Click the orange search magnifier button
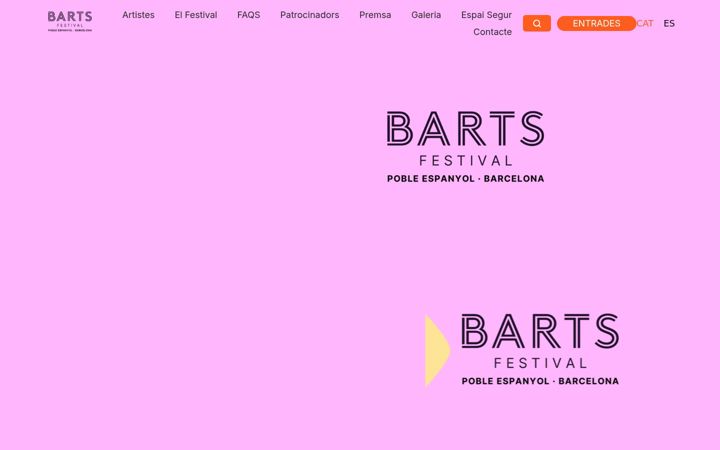This screenshot has height=450, width=720. tap(537, 23)
